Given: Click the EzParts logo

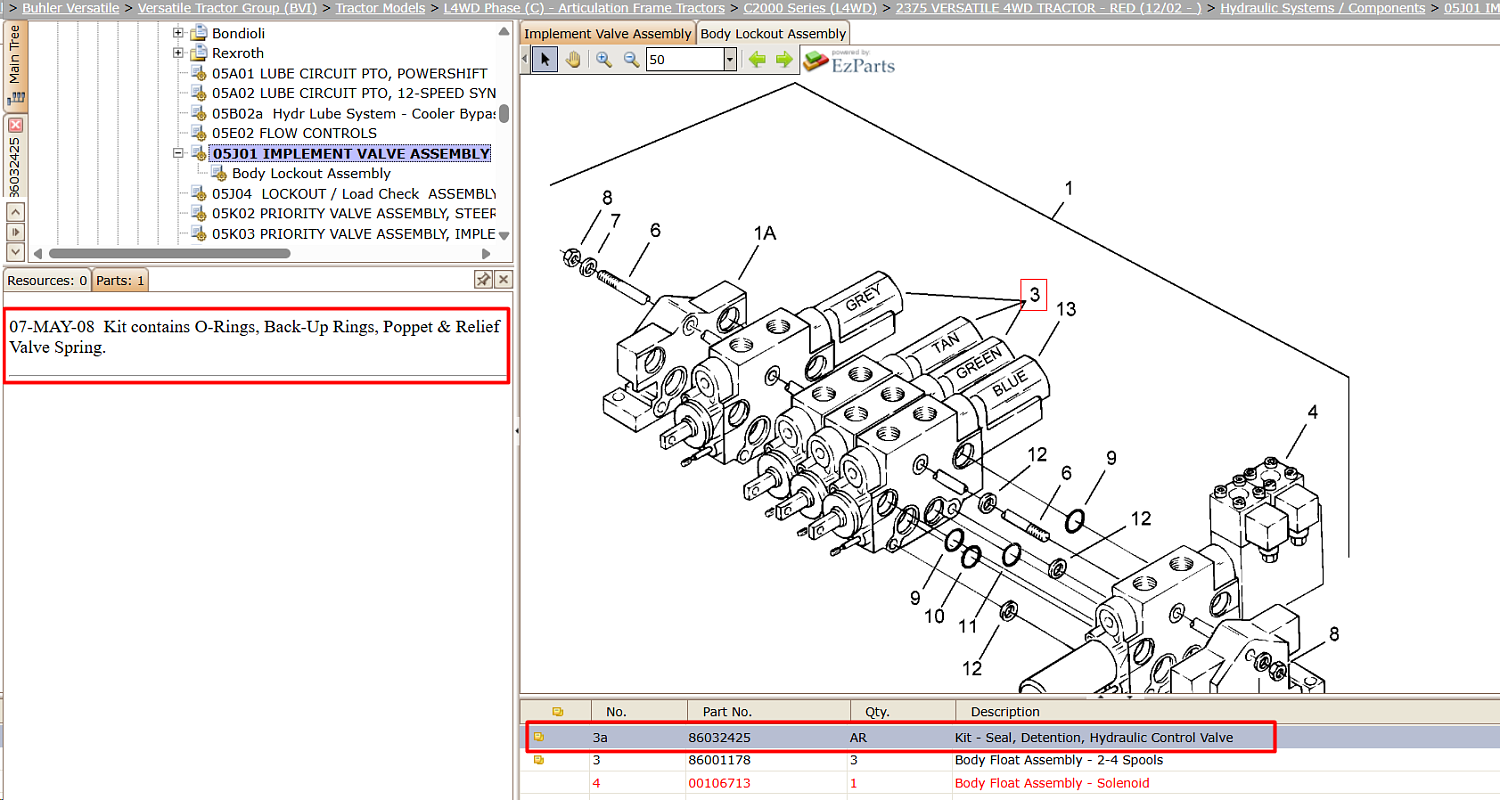Looking at the screenshot, I should point(849,62).
